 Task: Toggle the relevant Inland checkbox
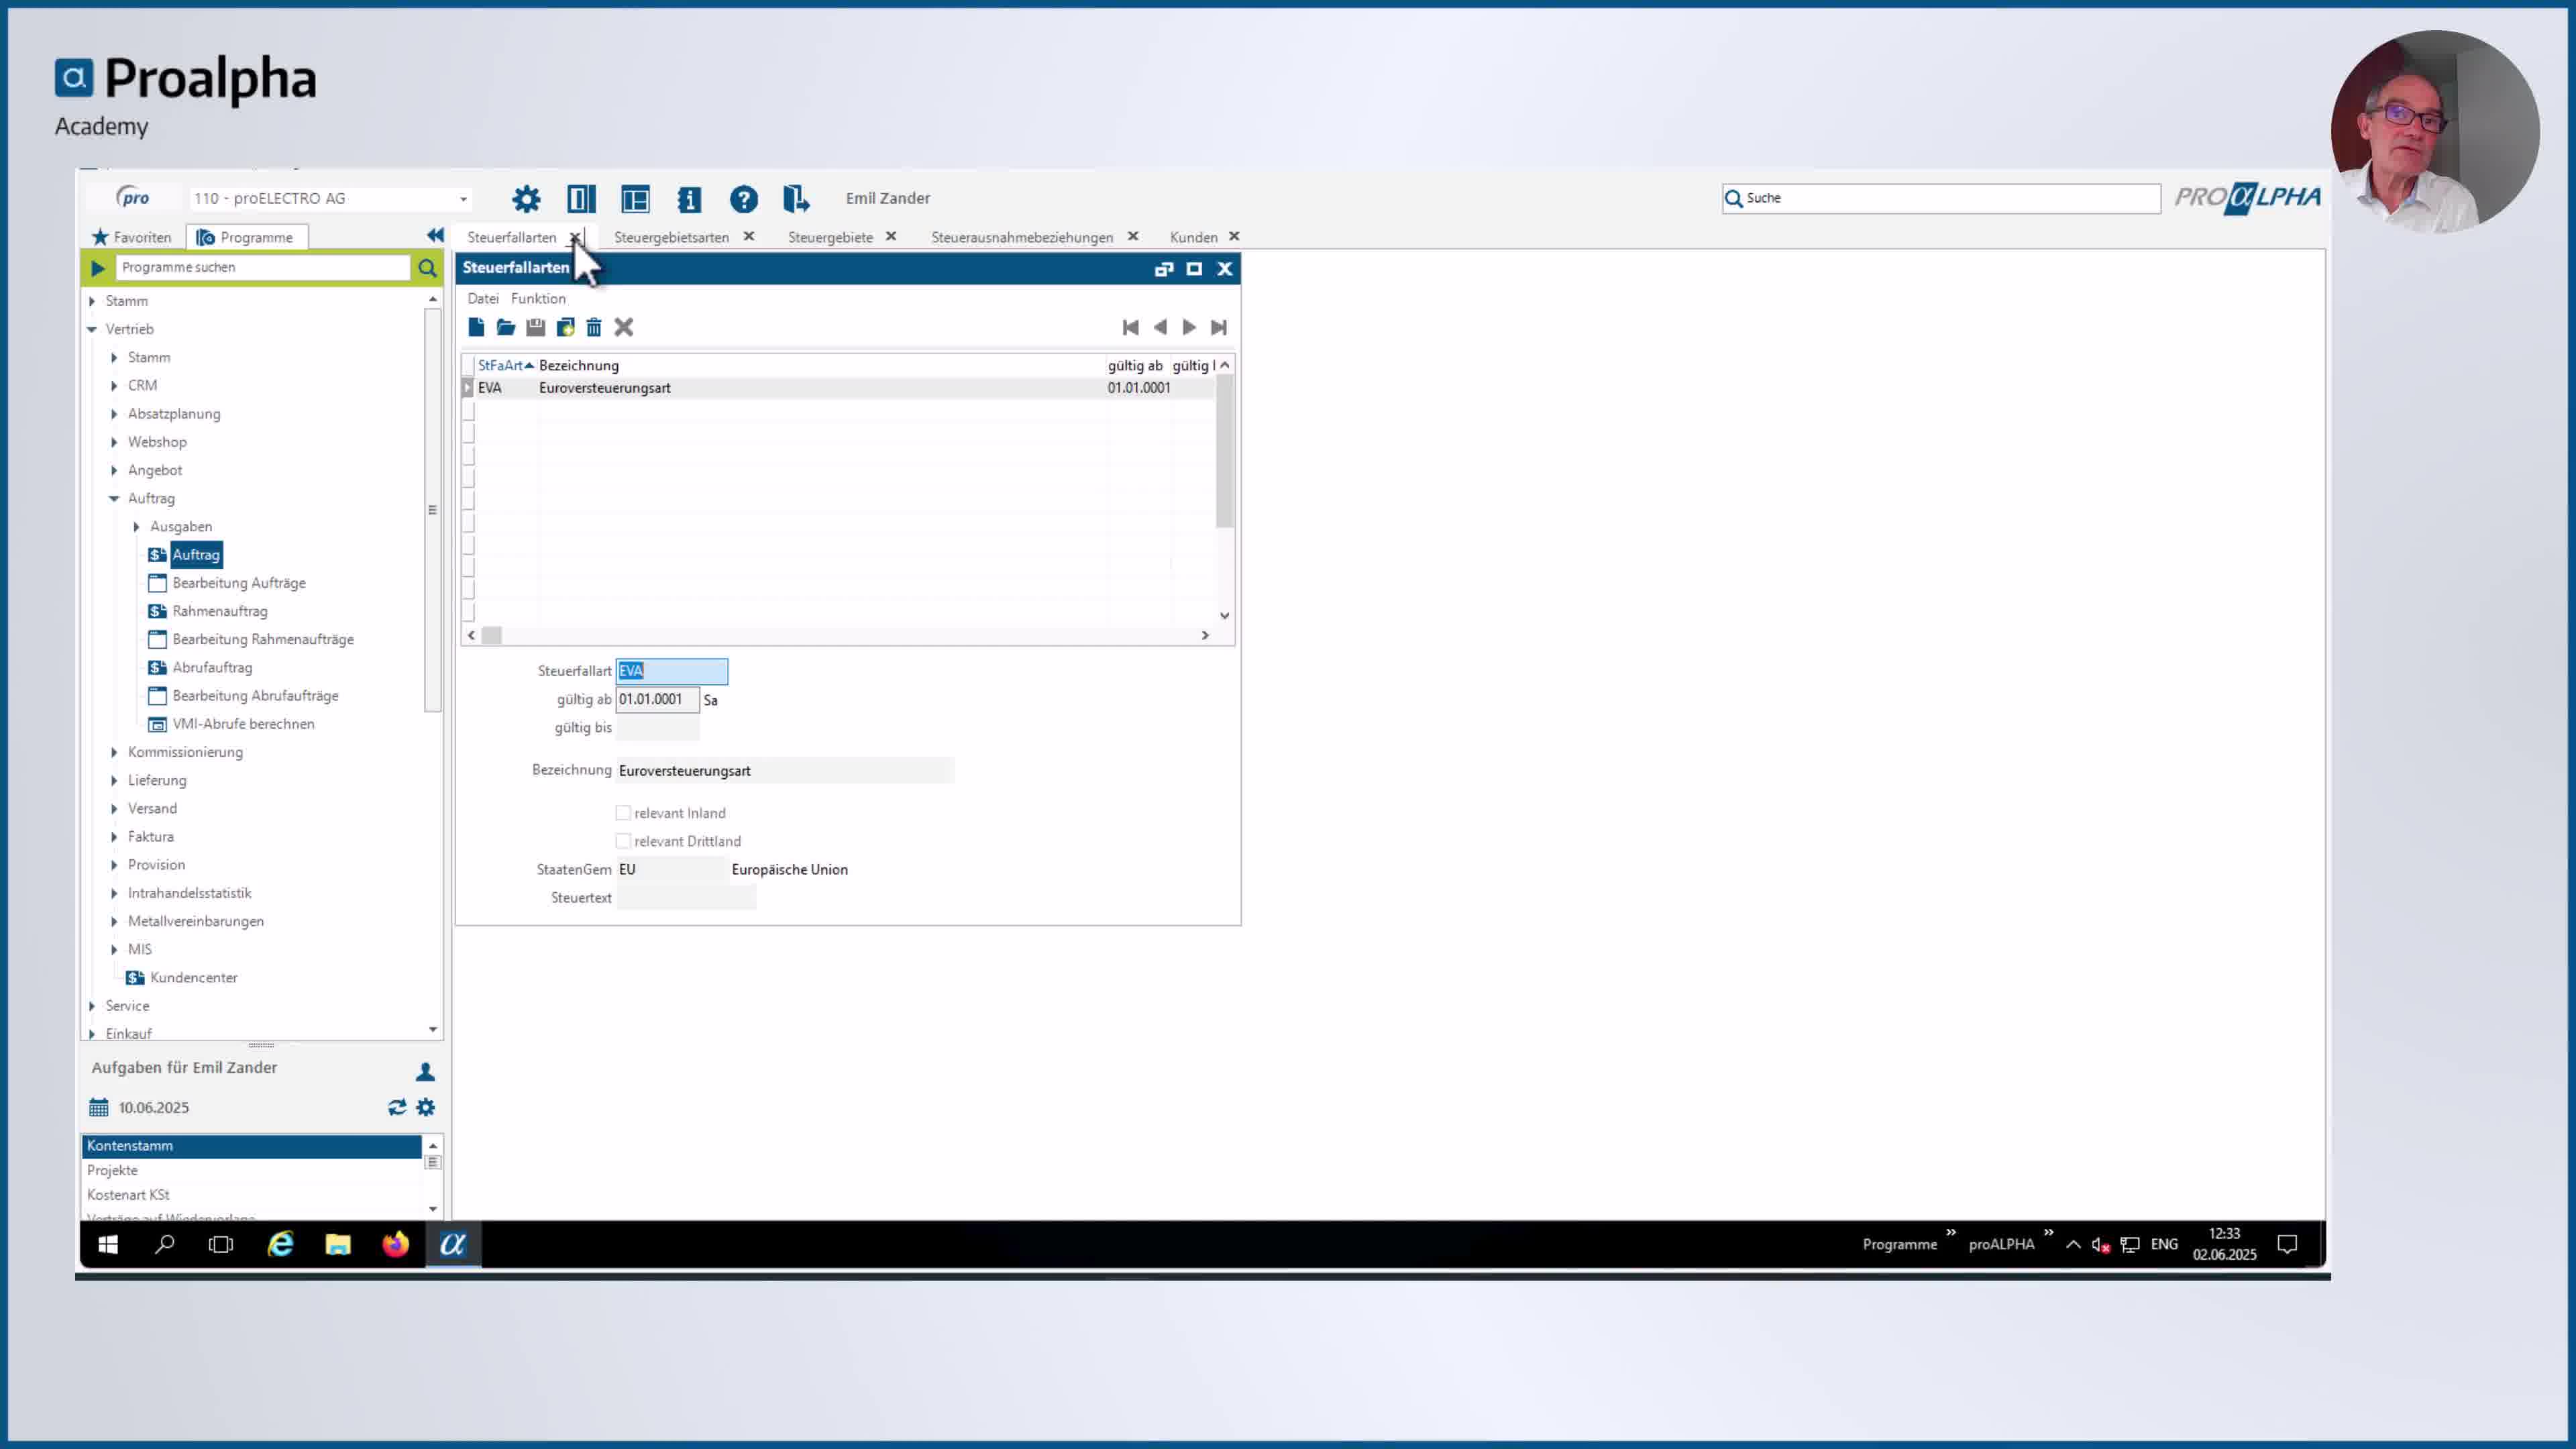(623, 813)
